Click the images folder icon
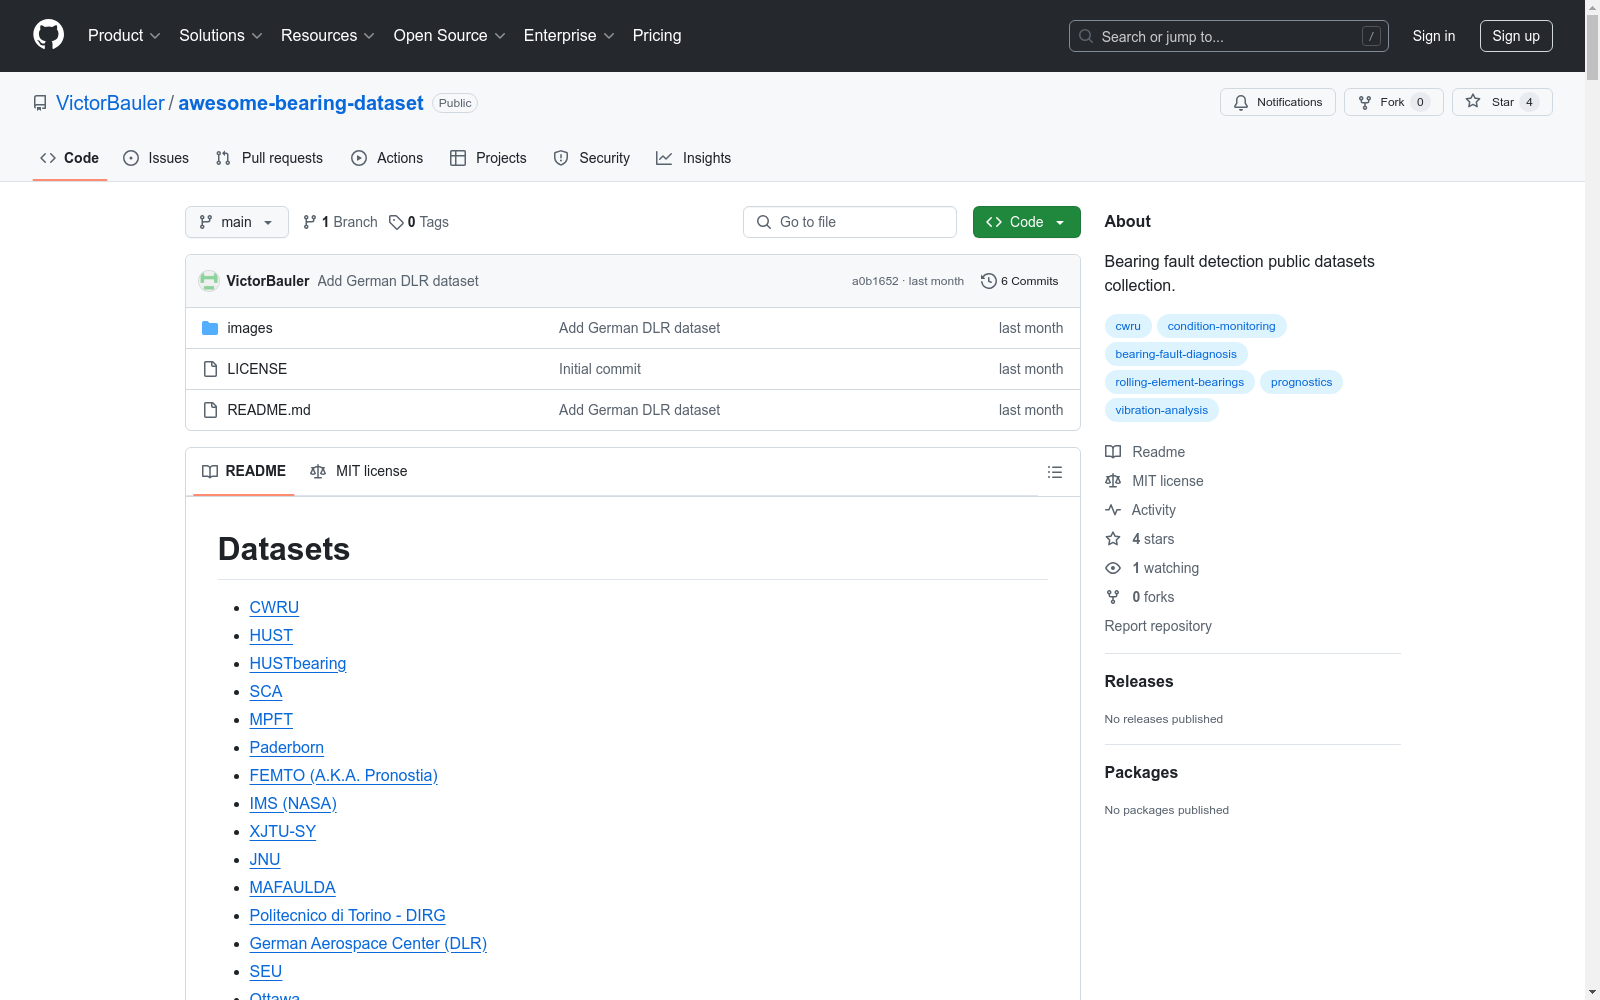 click(x=210, y=328)
